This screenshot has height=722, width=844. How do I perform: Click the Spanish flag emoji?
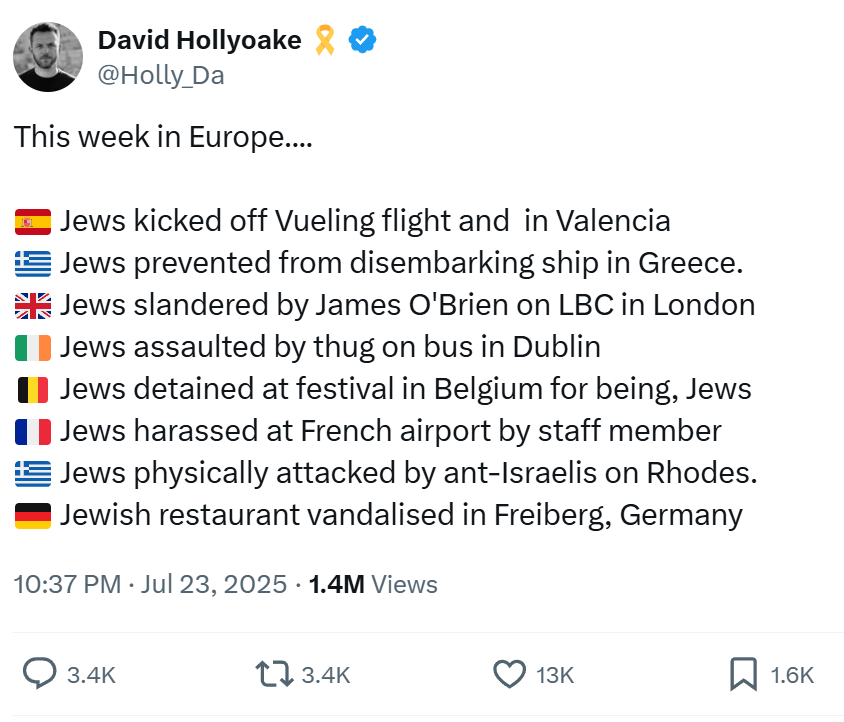(33, 222)
